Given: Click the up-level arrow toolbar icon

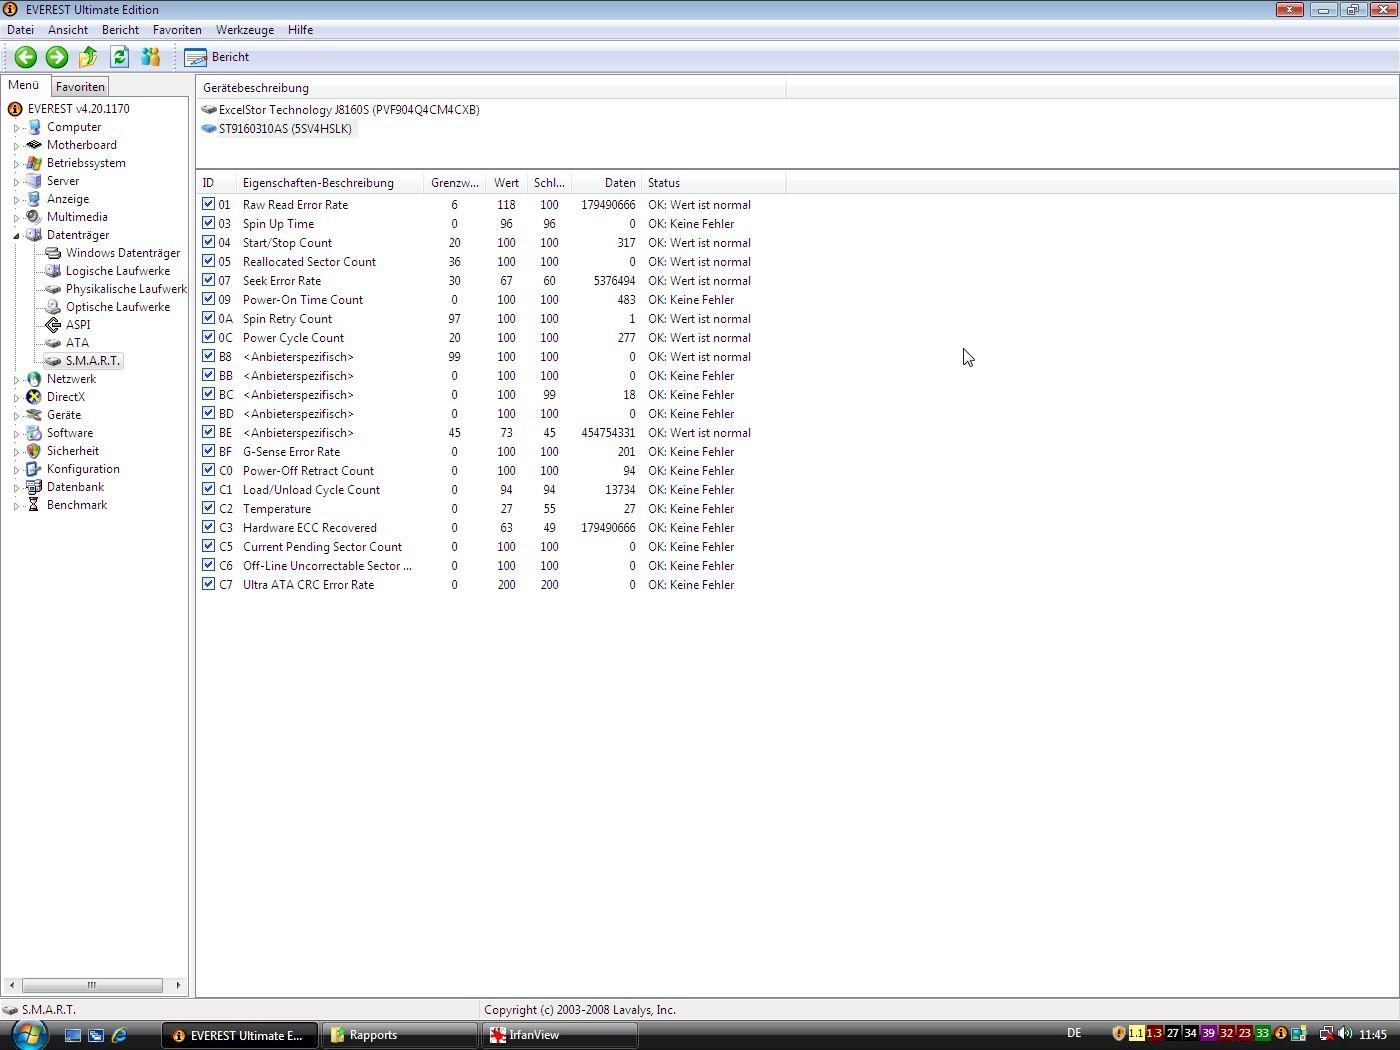Looking at the screenshot, I should coord(88,57).
